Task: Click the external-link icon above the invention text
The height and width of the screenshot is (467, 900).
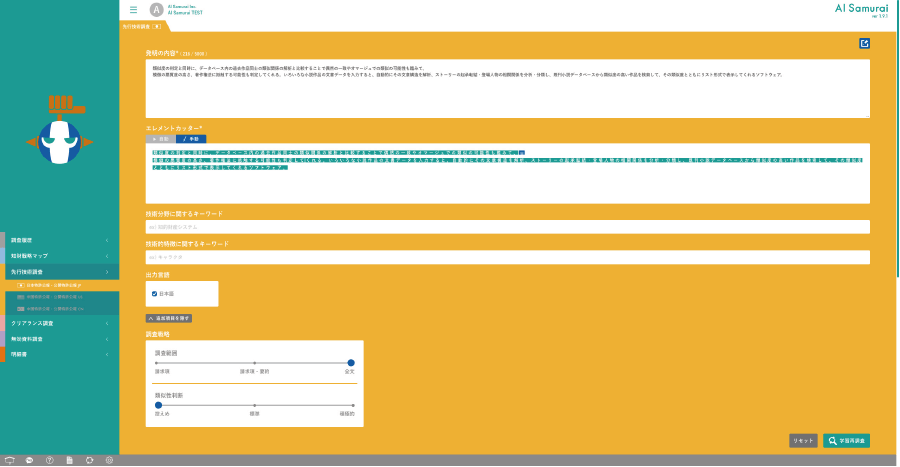Action: coord(864,43)
